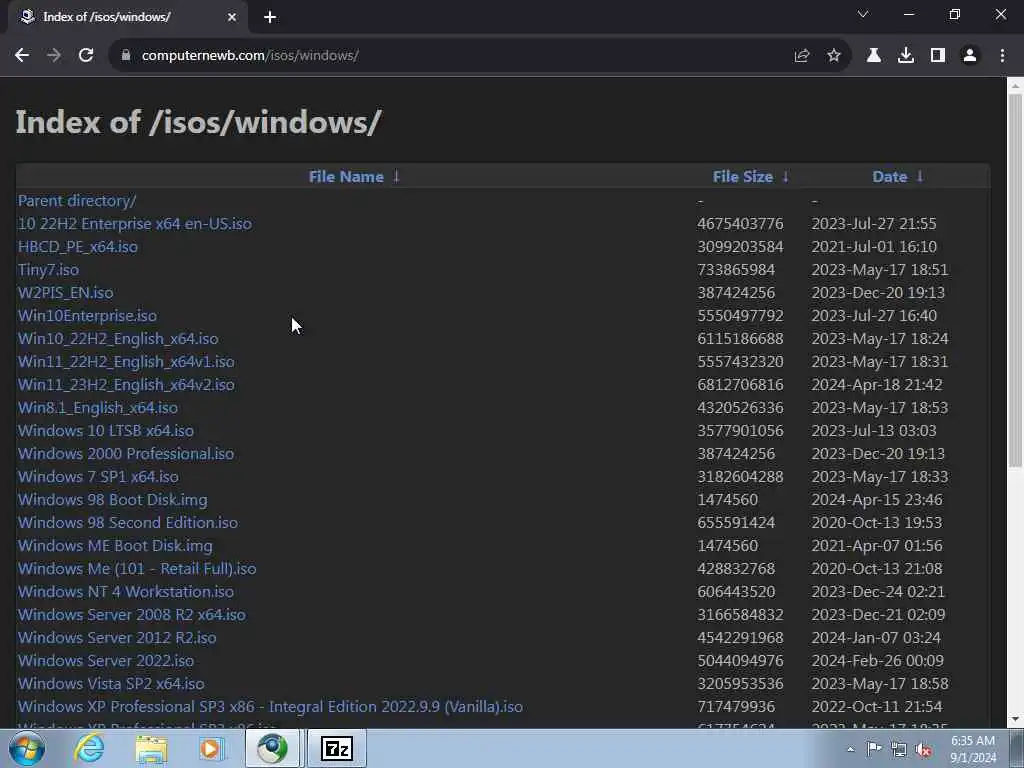Open Windows Explorer folder in taskbar
The image size is (1024, 768).
tap(152, 748)
